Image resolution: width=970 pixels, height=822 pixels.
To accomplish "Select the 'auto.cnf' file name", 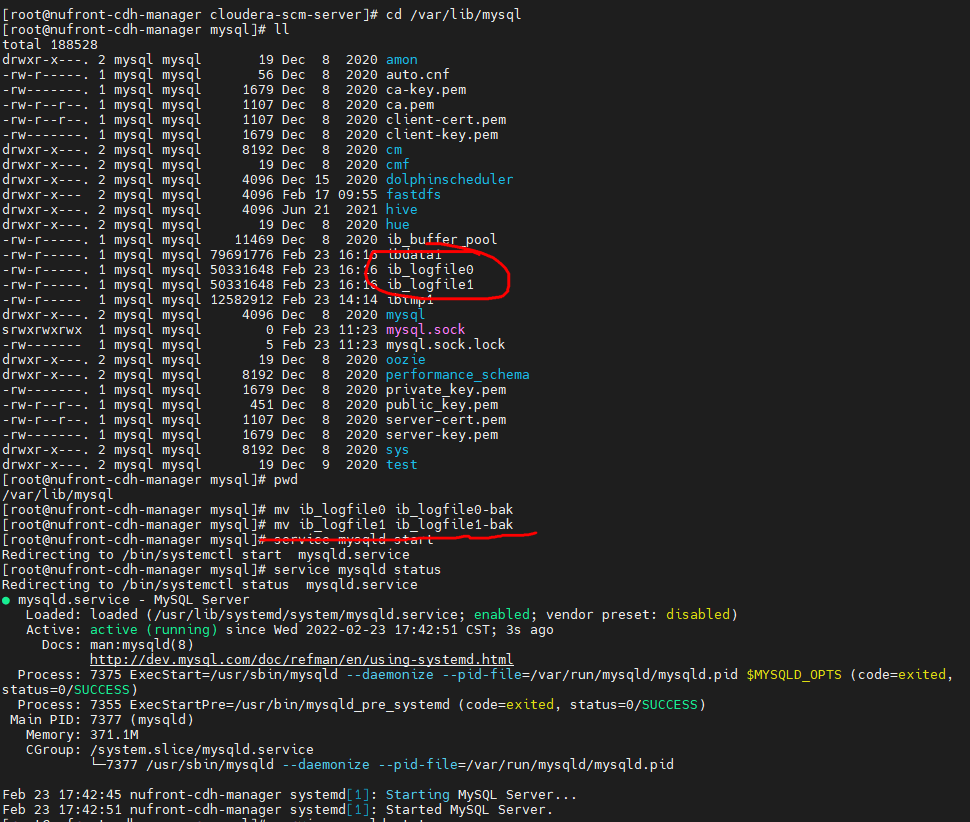I will pyautogui.click(x=418, y=74).
